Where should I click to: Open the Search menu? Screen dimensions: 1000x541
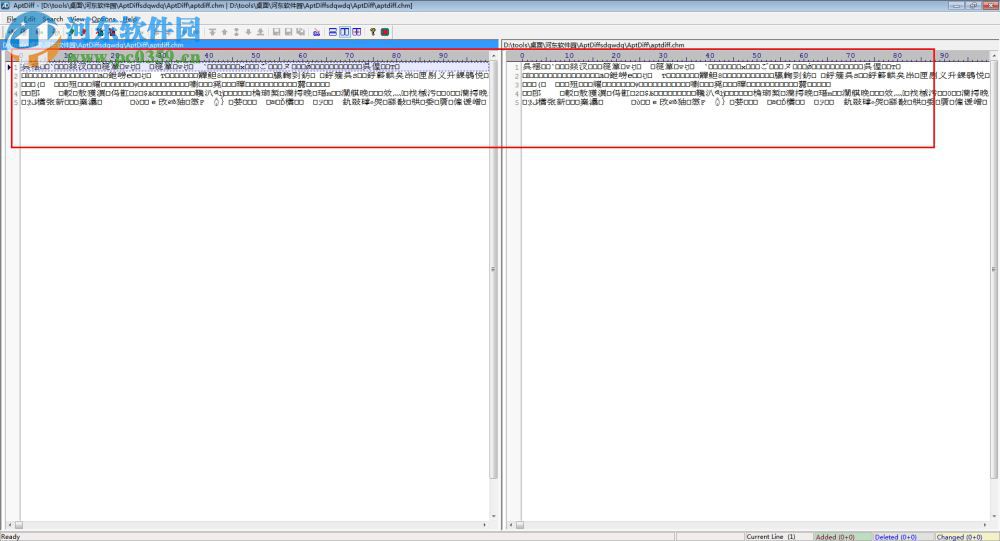(53, 19)
